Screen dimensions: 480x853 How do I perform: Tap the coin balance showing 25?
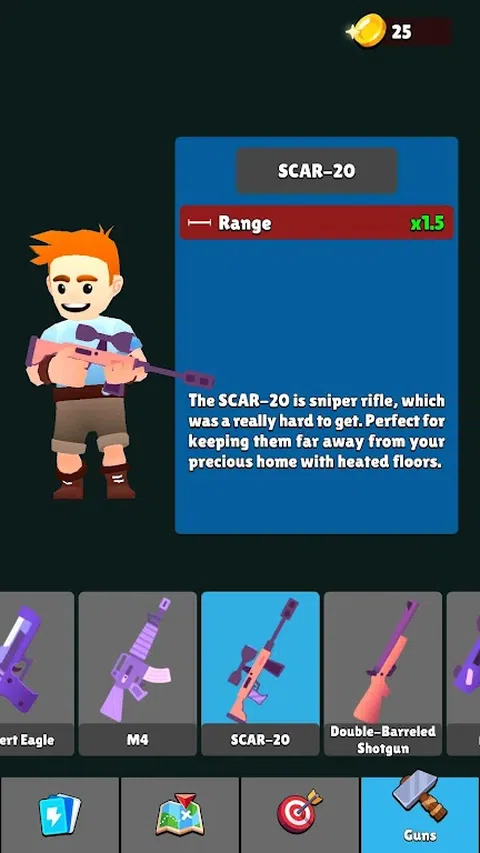point(401,32)
